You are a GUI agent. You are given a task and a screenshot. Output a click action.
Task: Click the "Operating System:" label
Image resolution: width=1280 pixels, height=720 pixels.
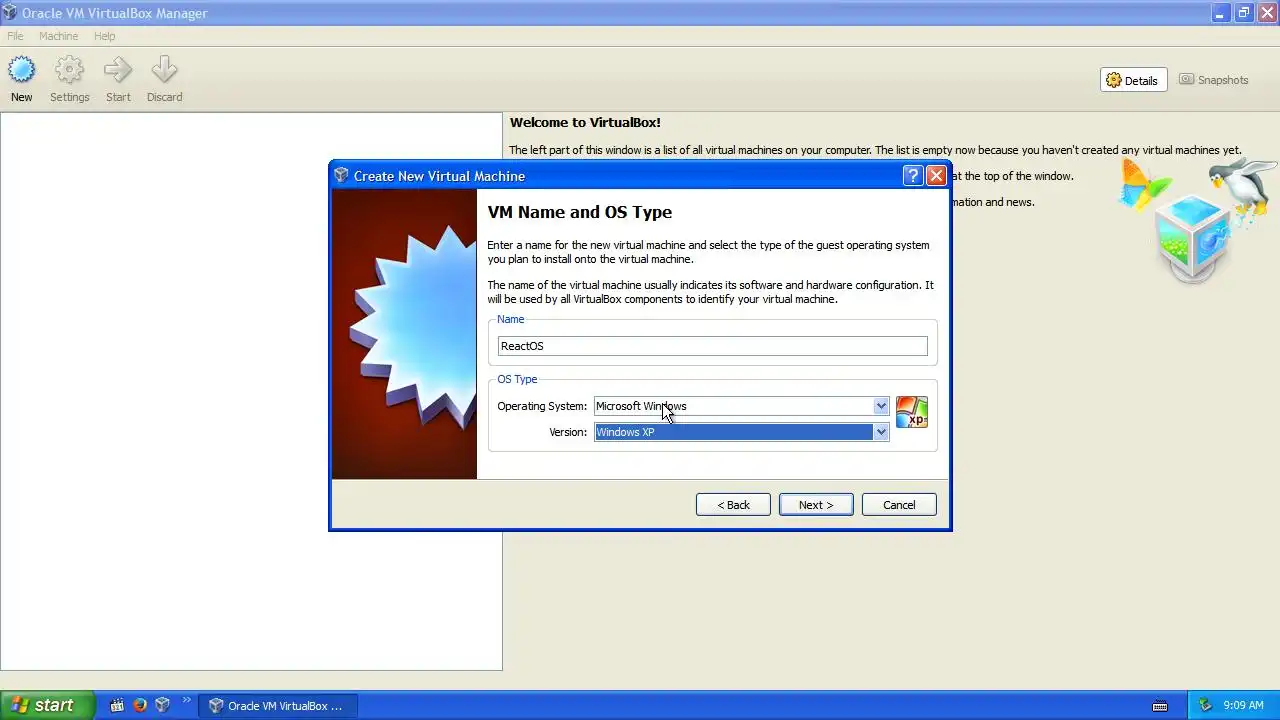click(x=542, y=406)
